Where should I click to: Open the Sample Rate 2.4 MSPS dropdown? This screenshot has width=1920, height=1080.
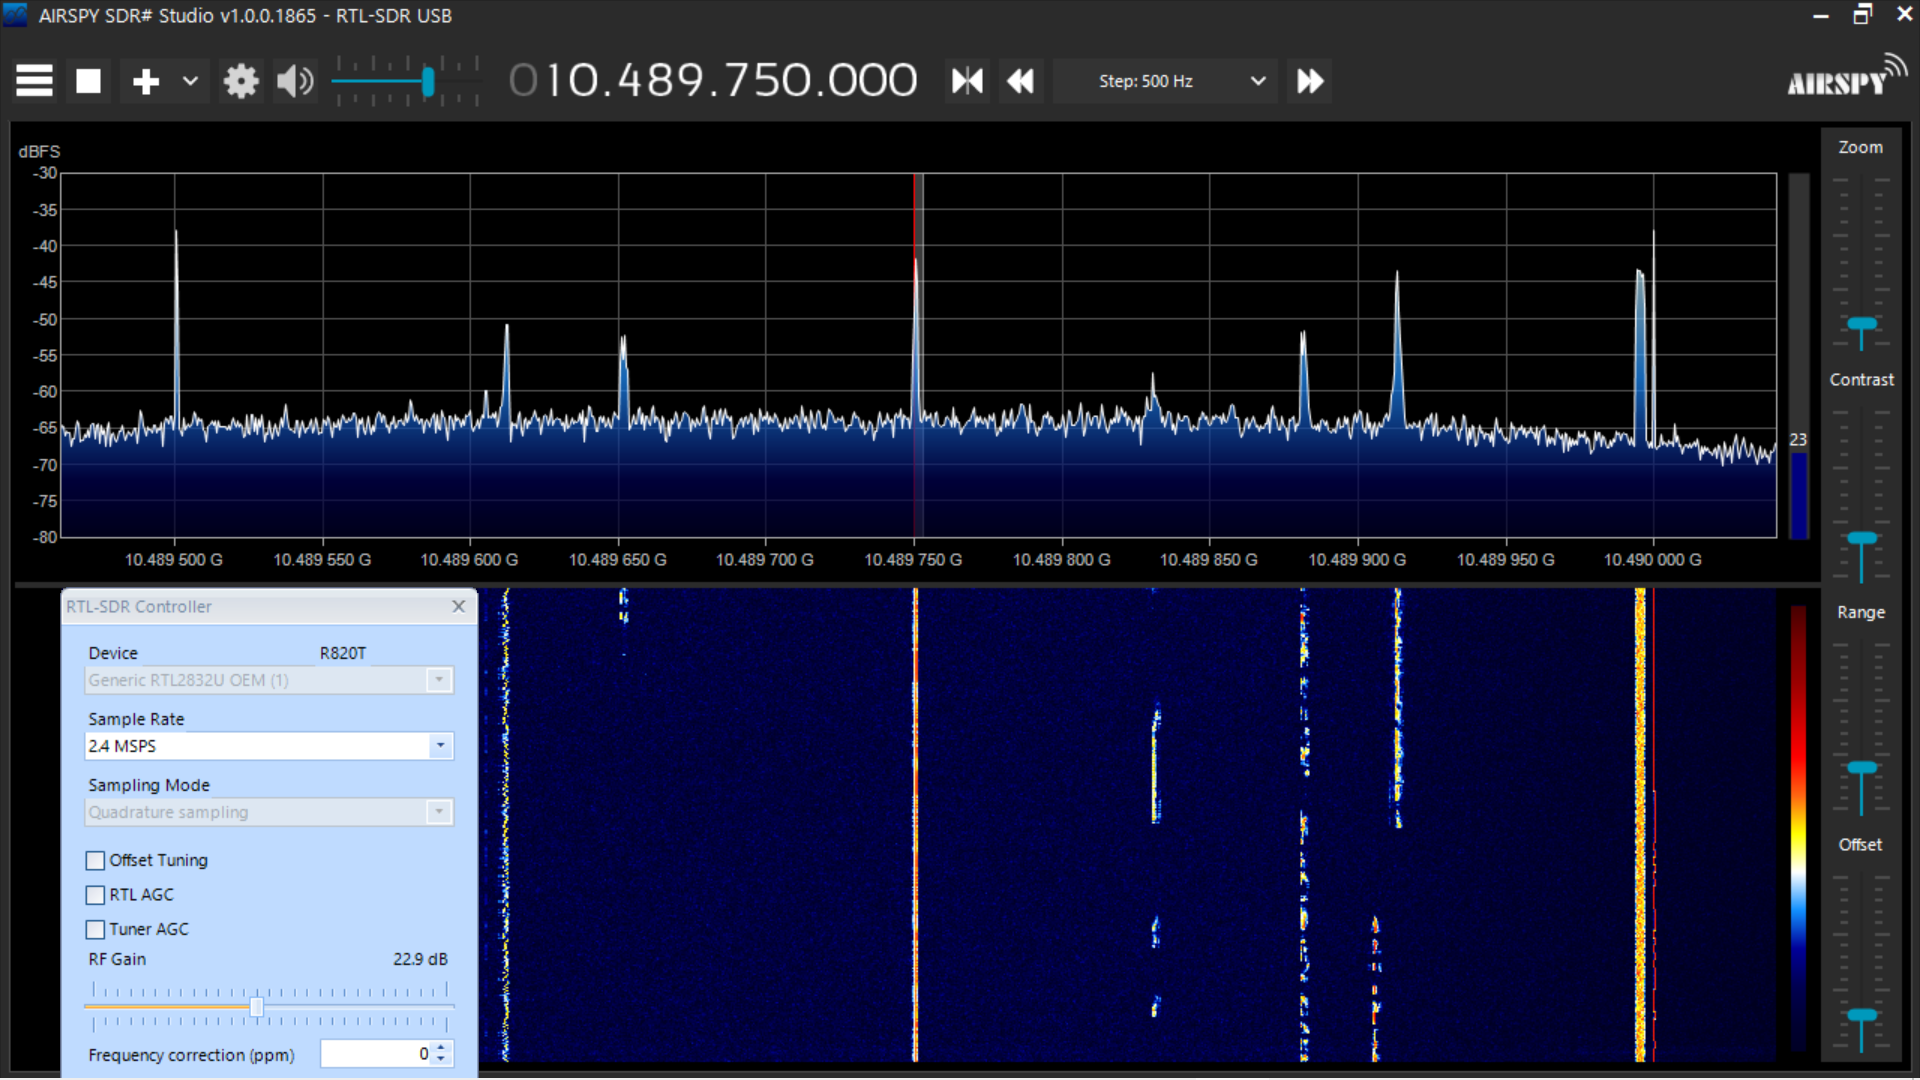[268, 746]
